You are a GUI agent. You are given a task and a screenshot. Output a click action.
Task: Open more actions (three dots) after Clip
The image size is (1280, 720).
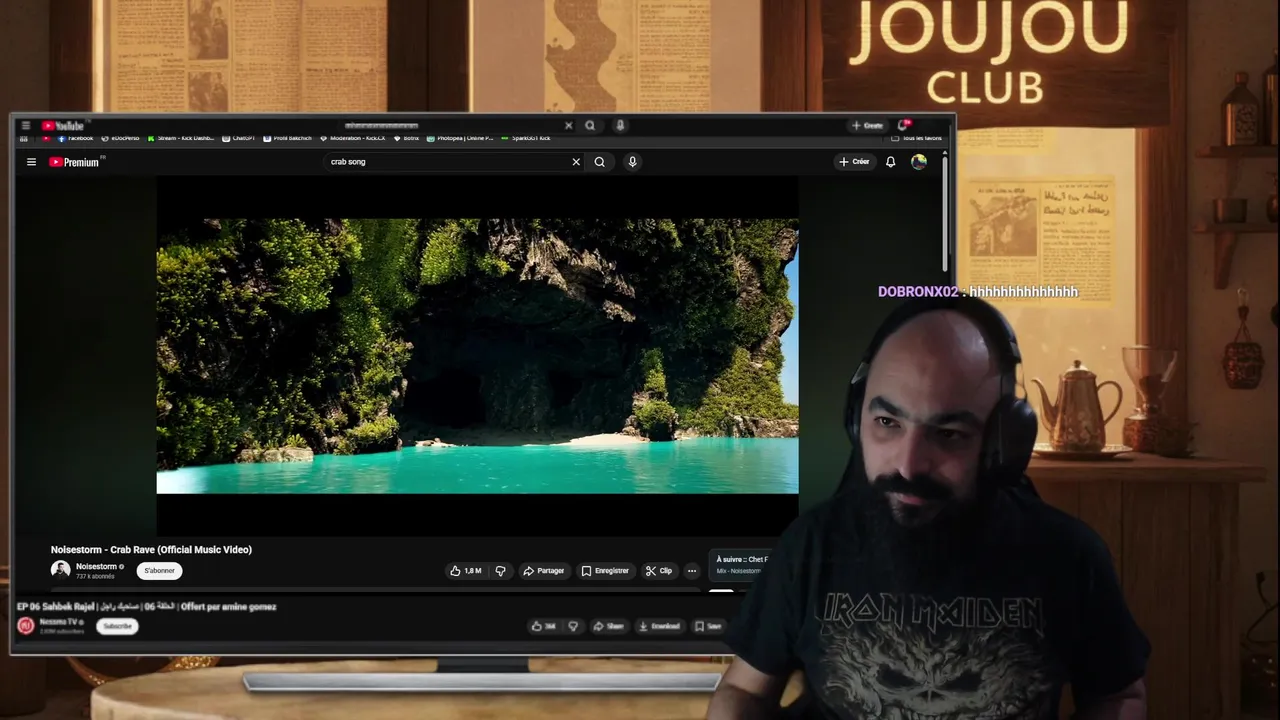[x=691, y=571]
